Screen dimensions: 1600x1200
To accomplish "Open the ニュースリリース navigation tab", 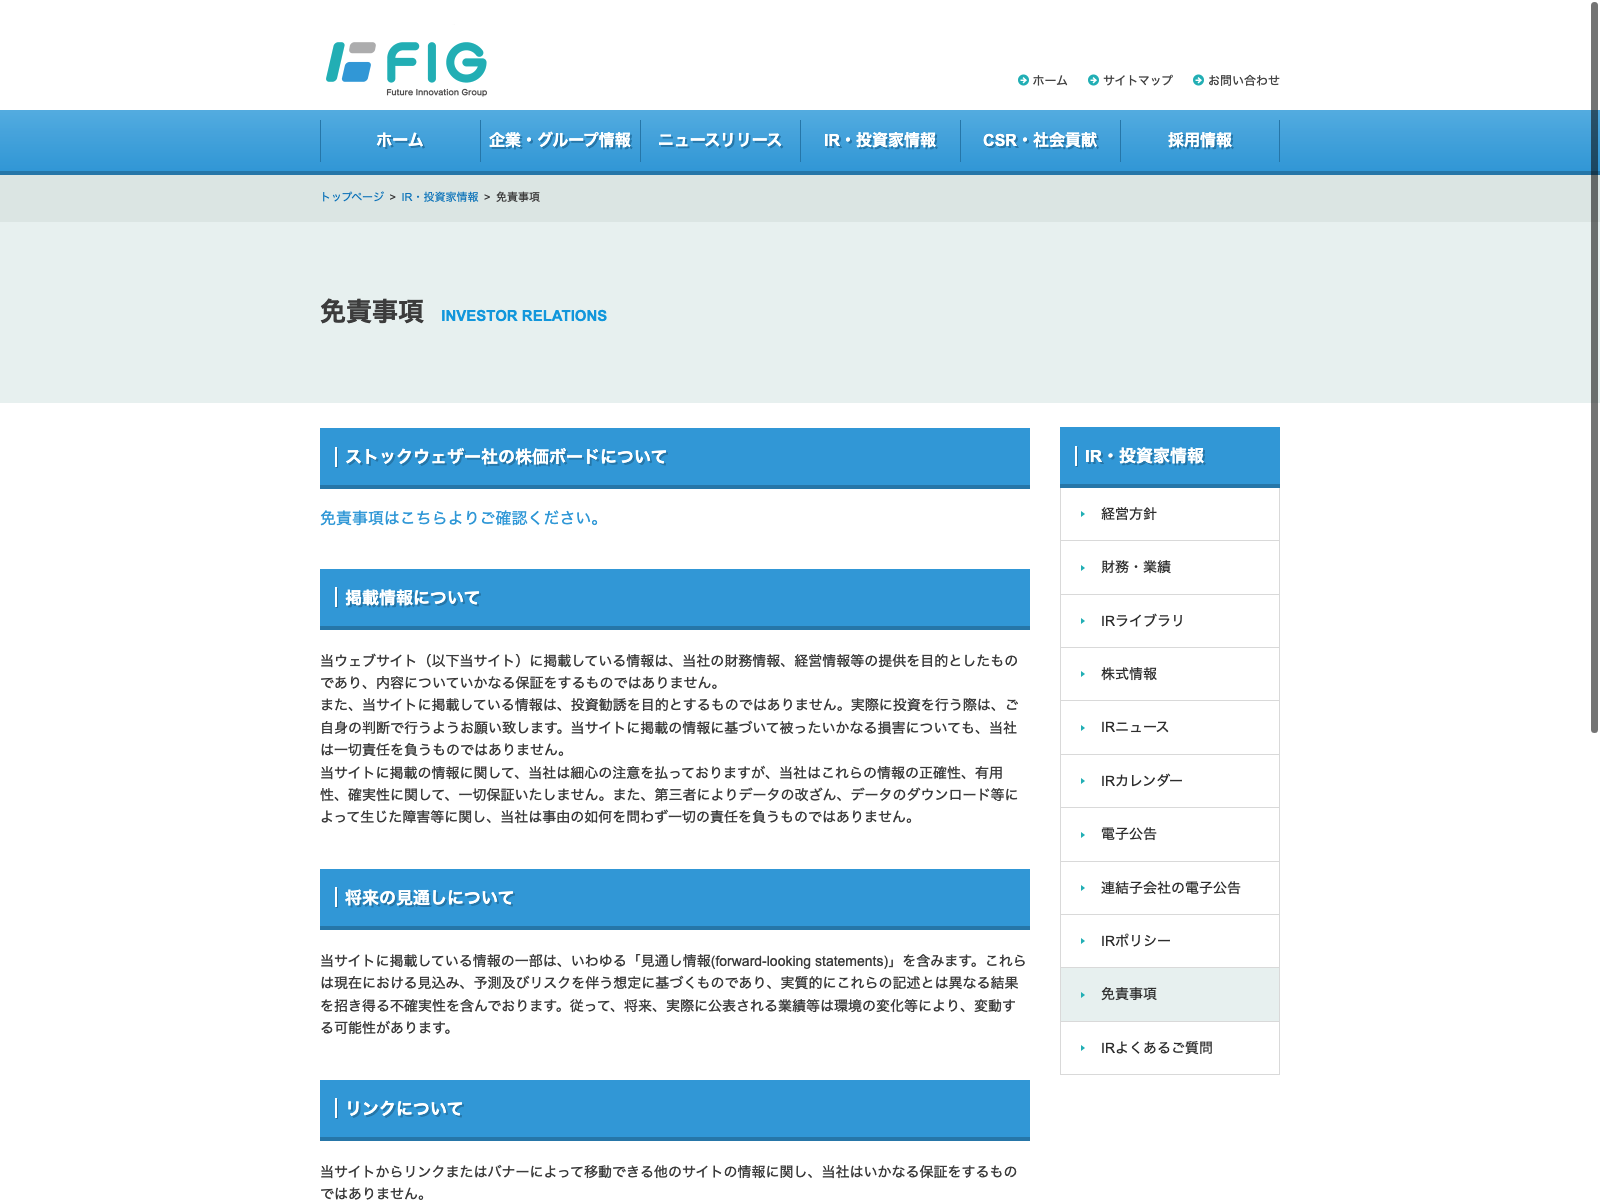I will click(x=720, y=141).
